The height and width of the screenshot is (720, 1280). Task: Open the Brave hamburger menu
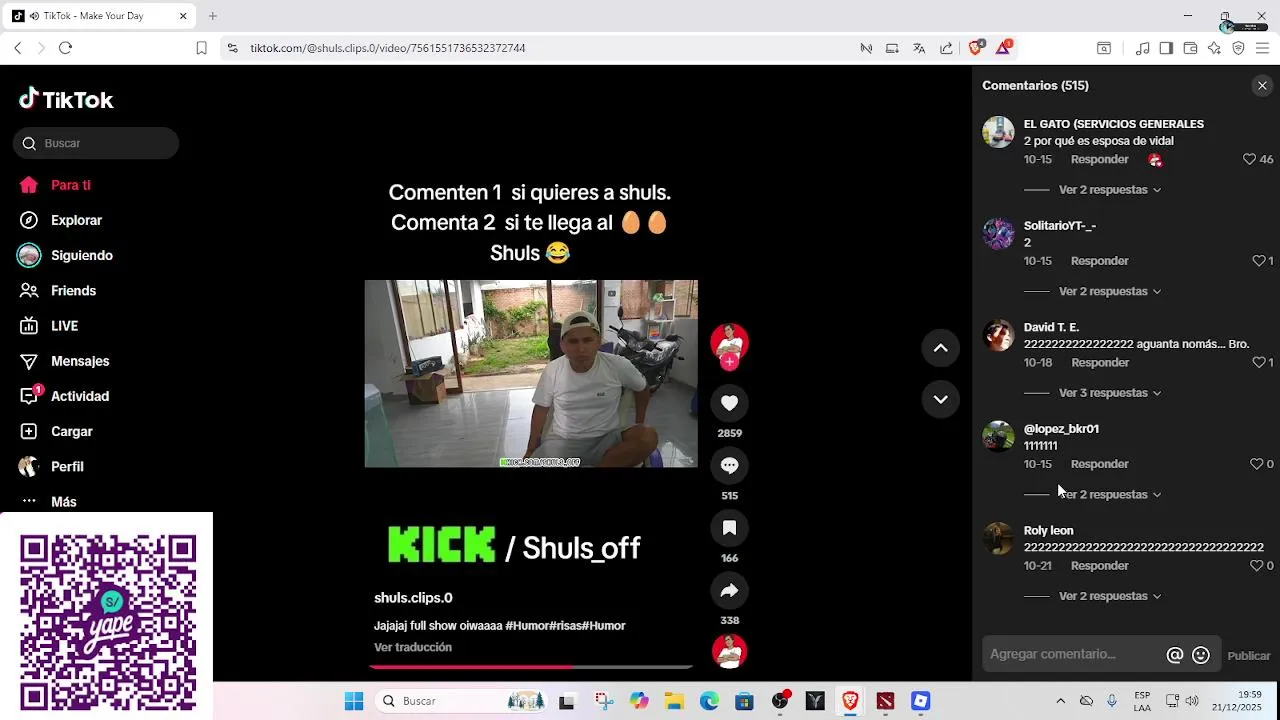(1262, 48)
